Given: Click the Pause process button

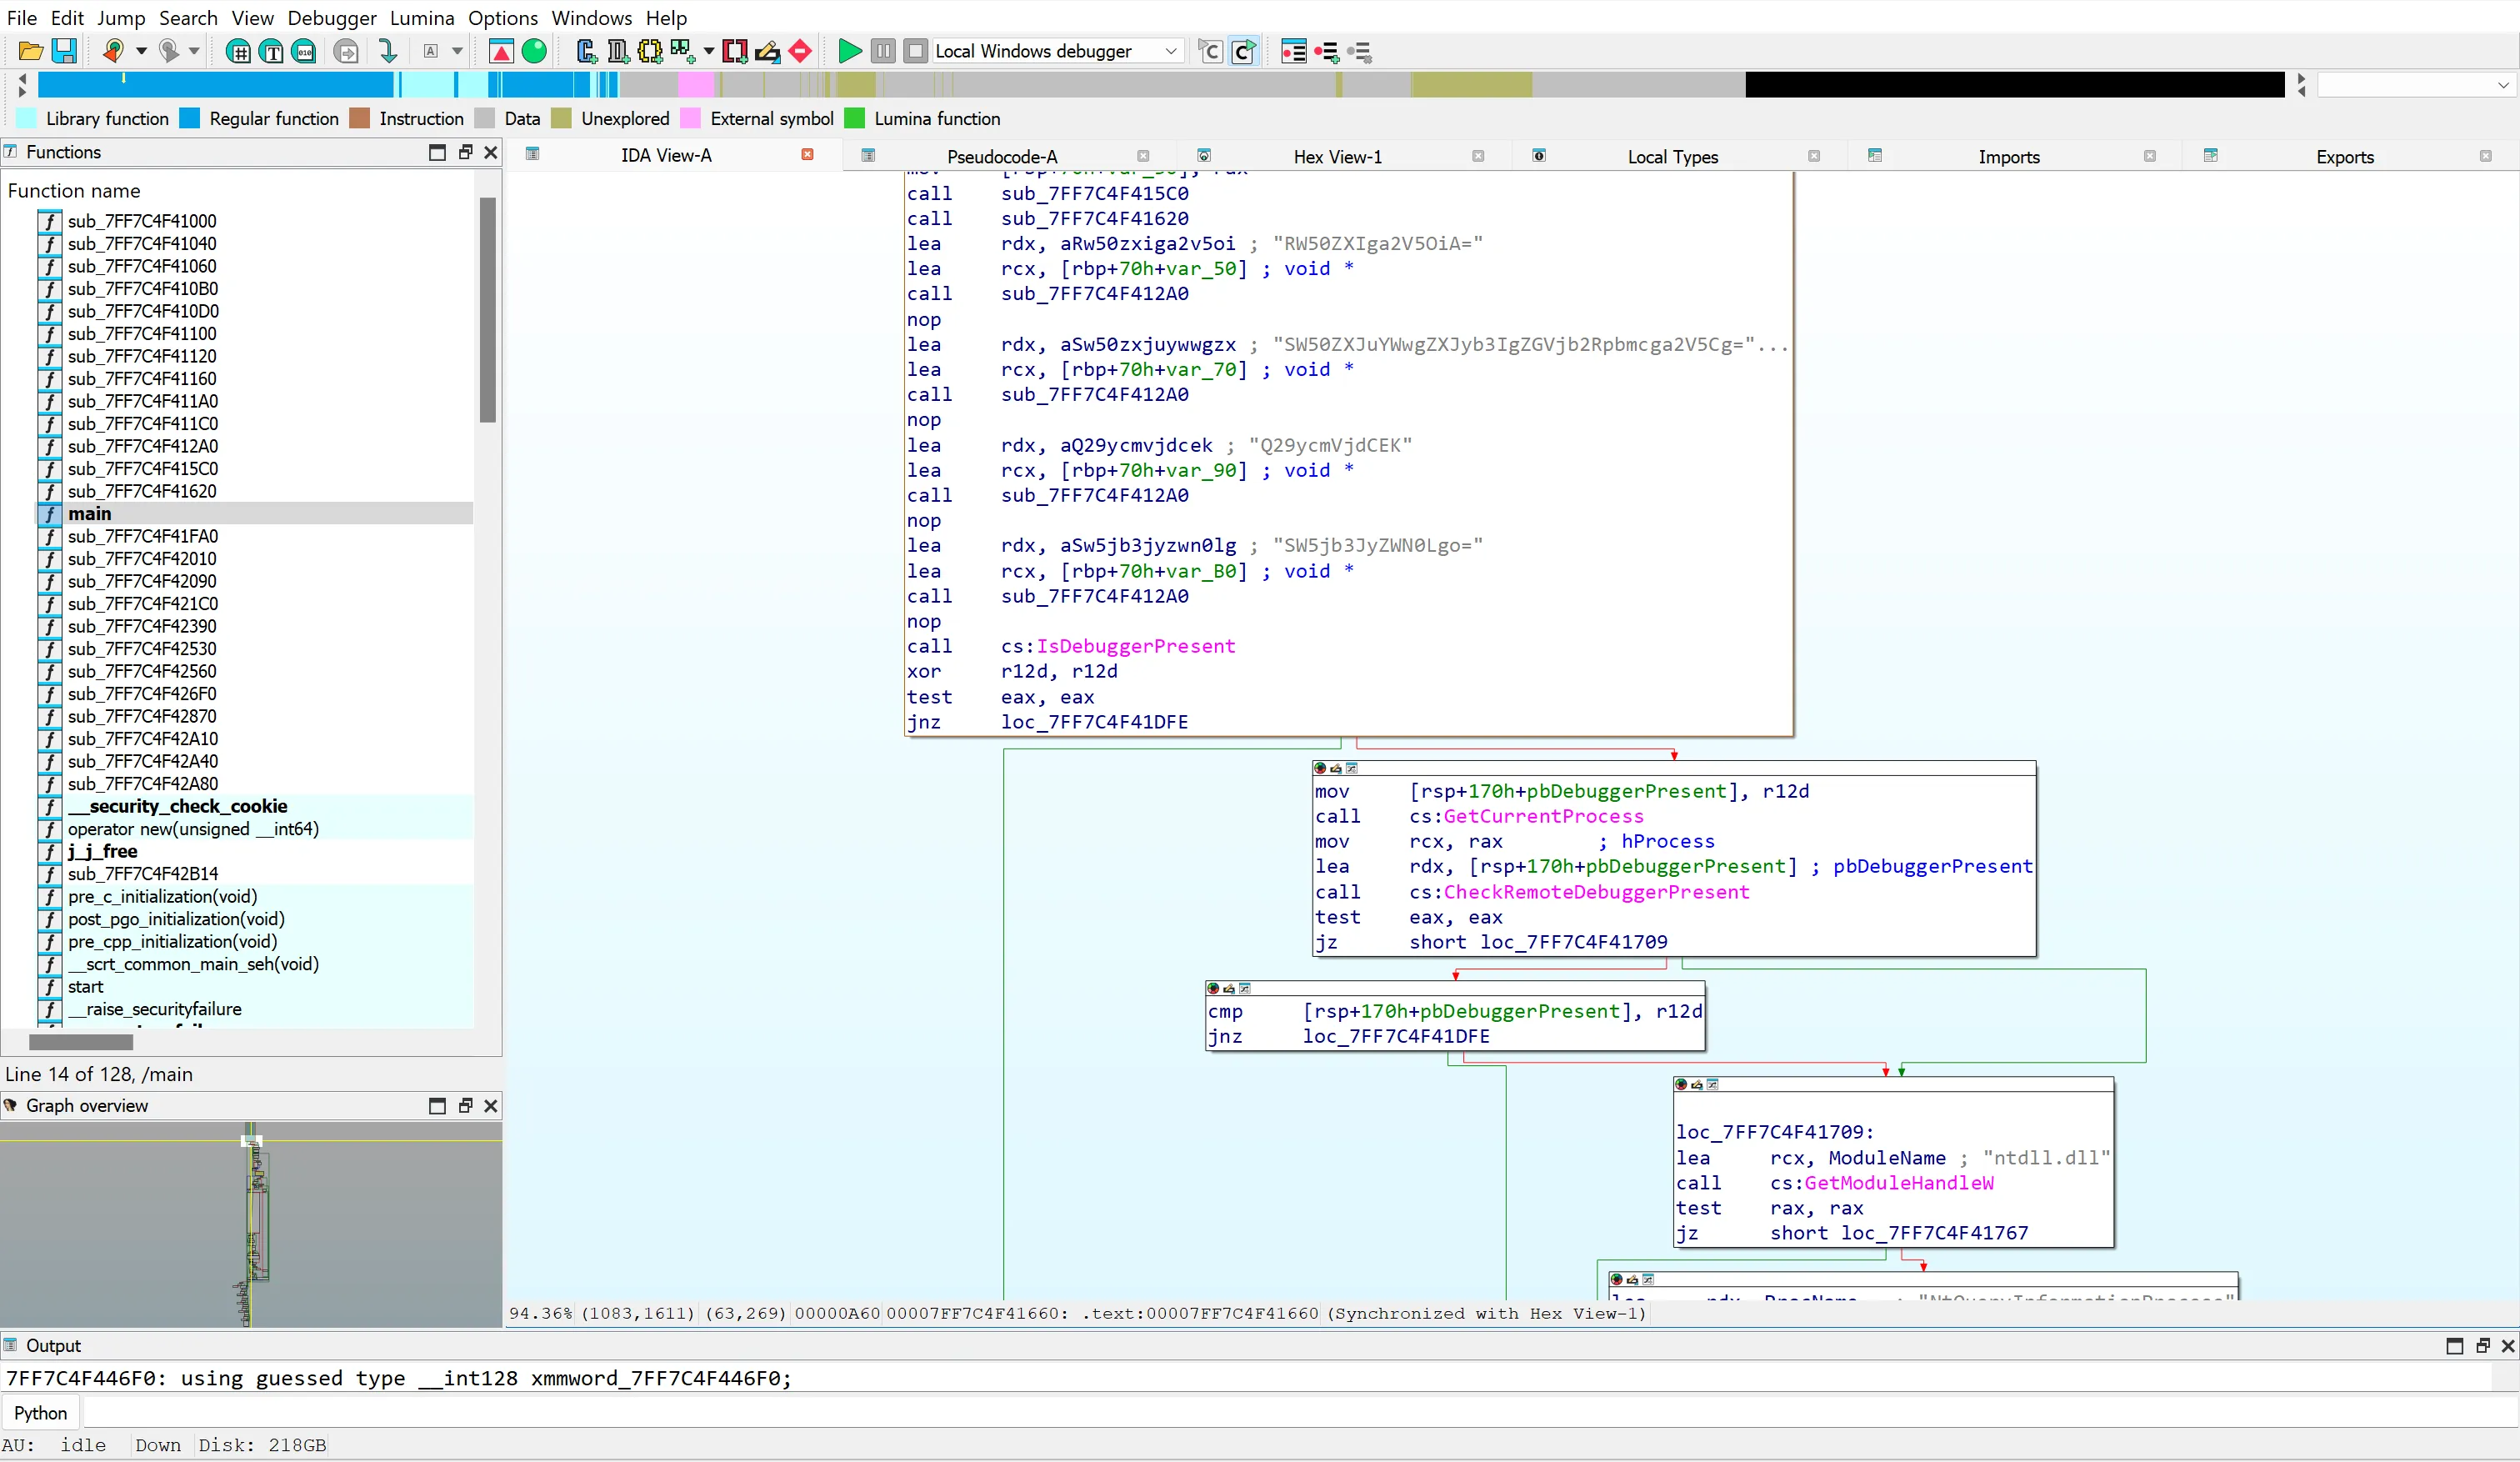Looking at the screenshot, I should (882, 51).
